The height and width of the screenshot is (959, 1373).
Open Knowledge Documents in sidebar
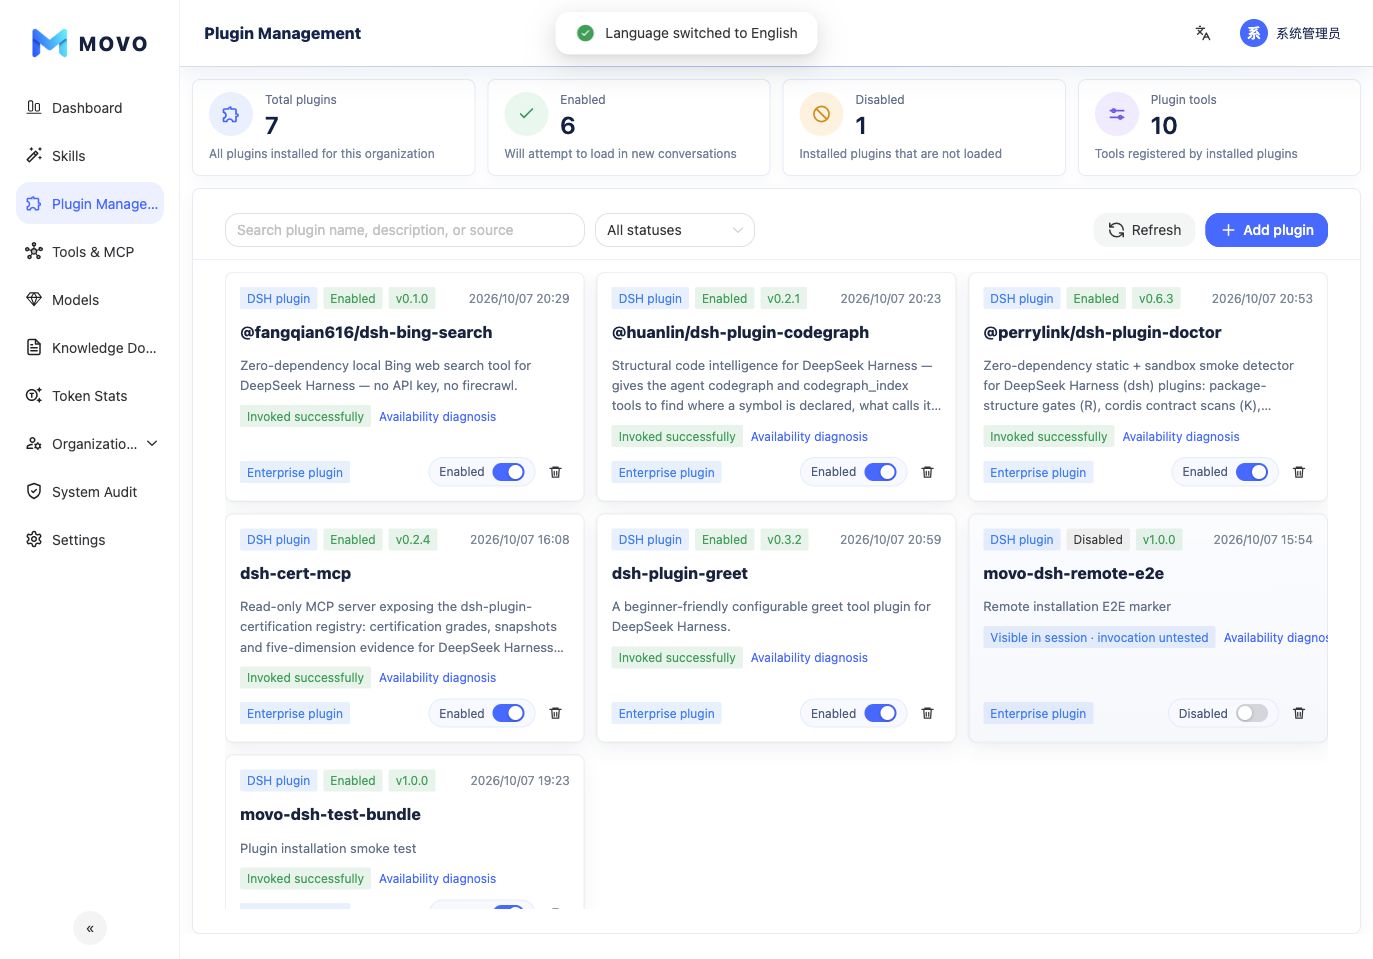90,347
